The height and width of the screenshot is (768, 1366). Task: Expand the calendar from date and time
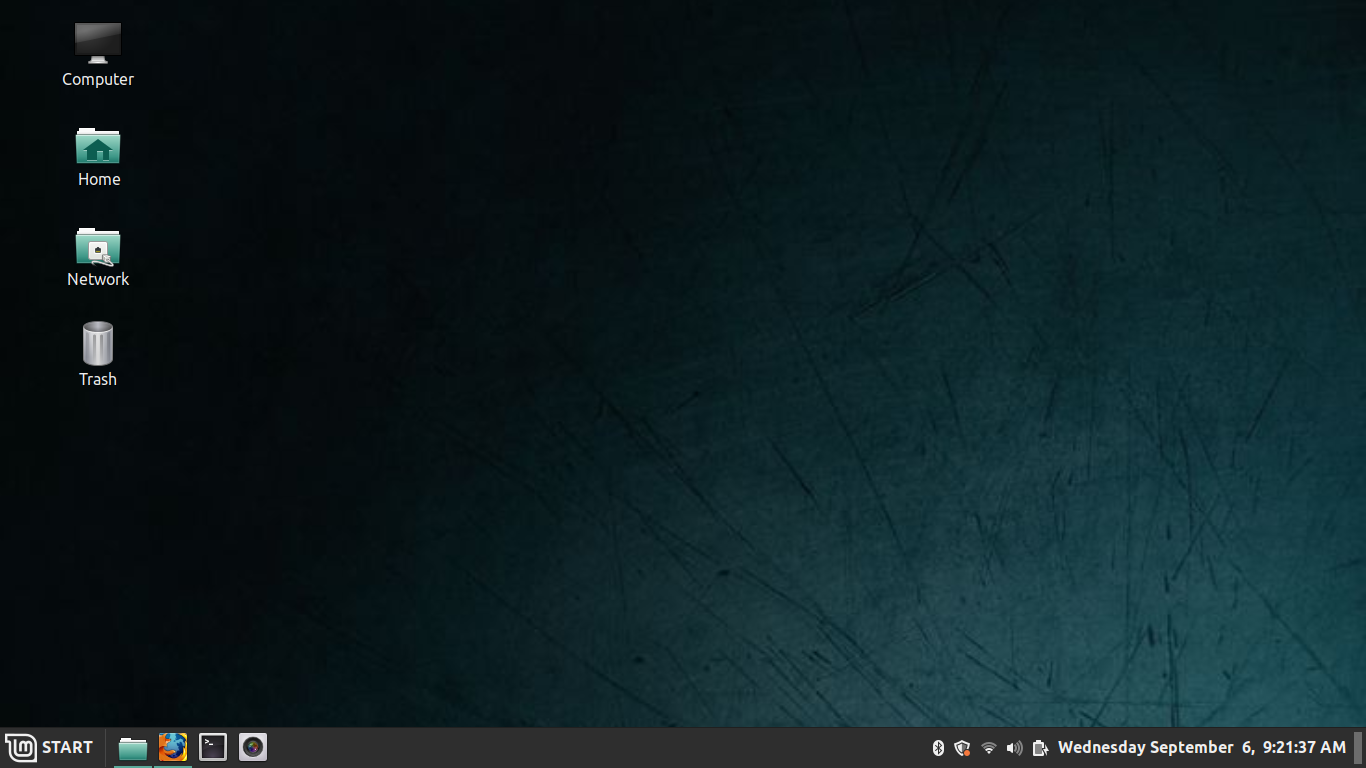[x=1201, y=748]
